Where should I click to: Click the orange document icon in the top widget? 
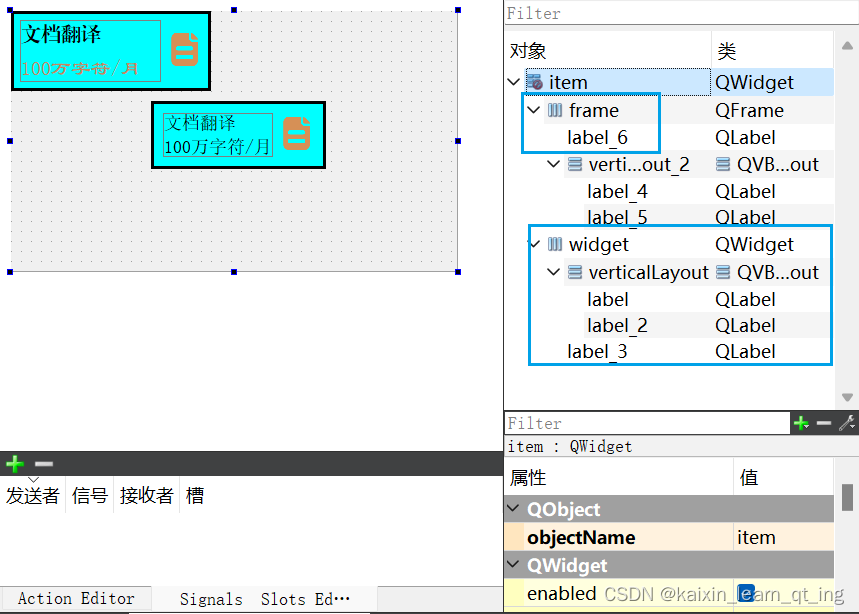pos(184,49)
